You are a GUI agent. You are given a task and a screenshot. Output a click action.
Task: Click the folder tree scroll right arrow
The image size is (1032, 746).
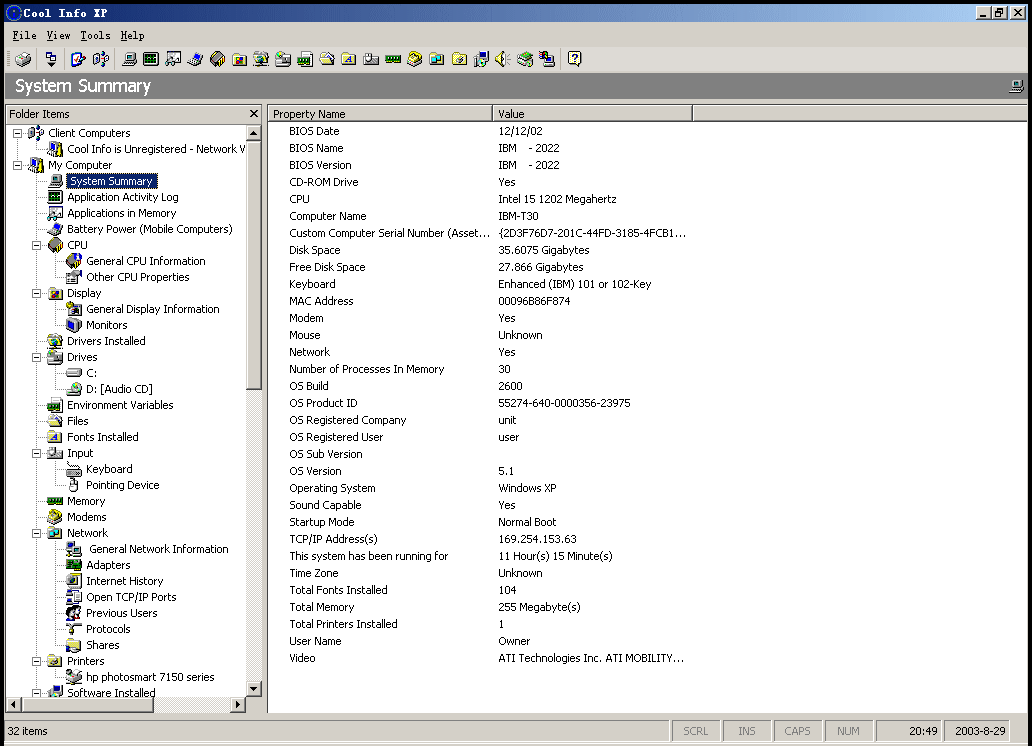pos(238,705)
